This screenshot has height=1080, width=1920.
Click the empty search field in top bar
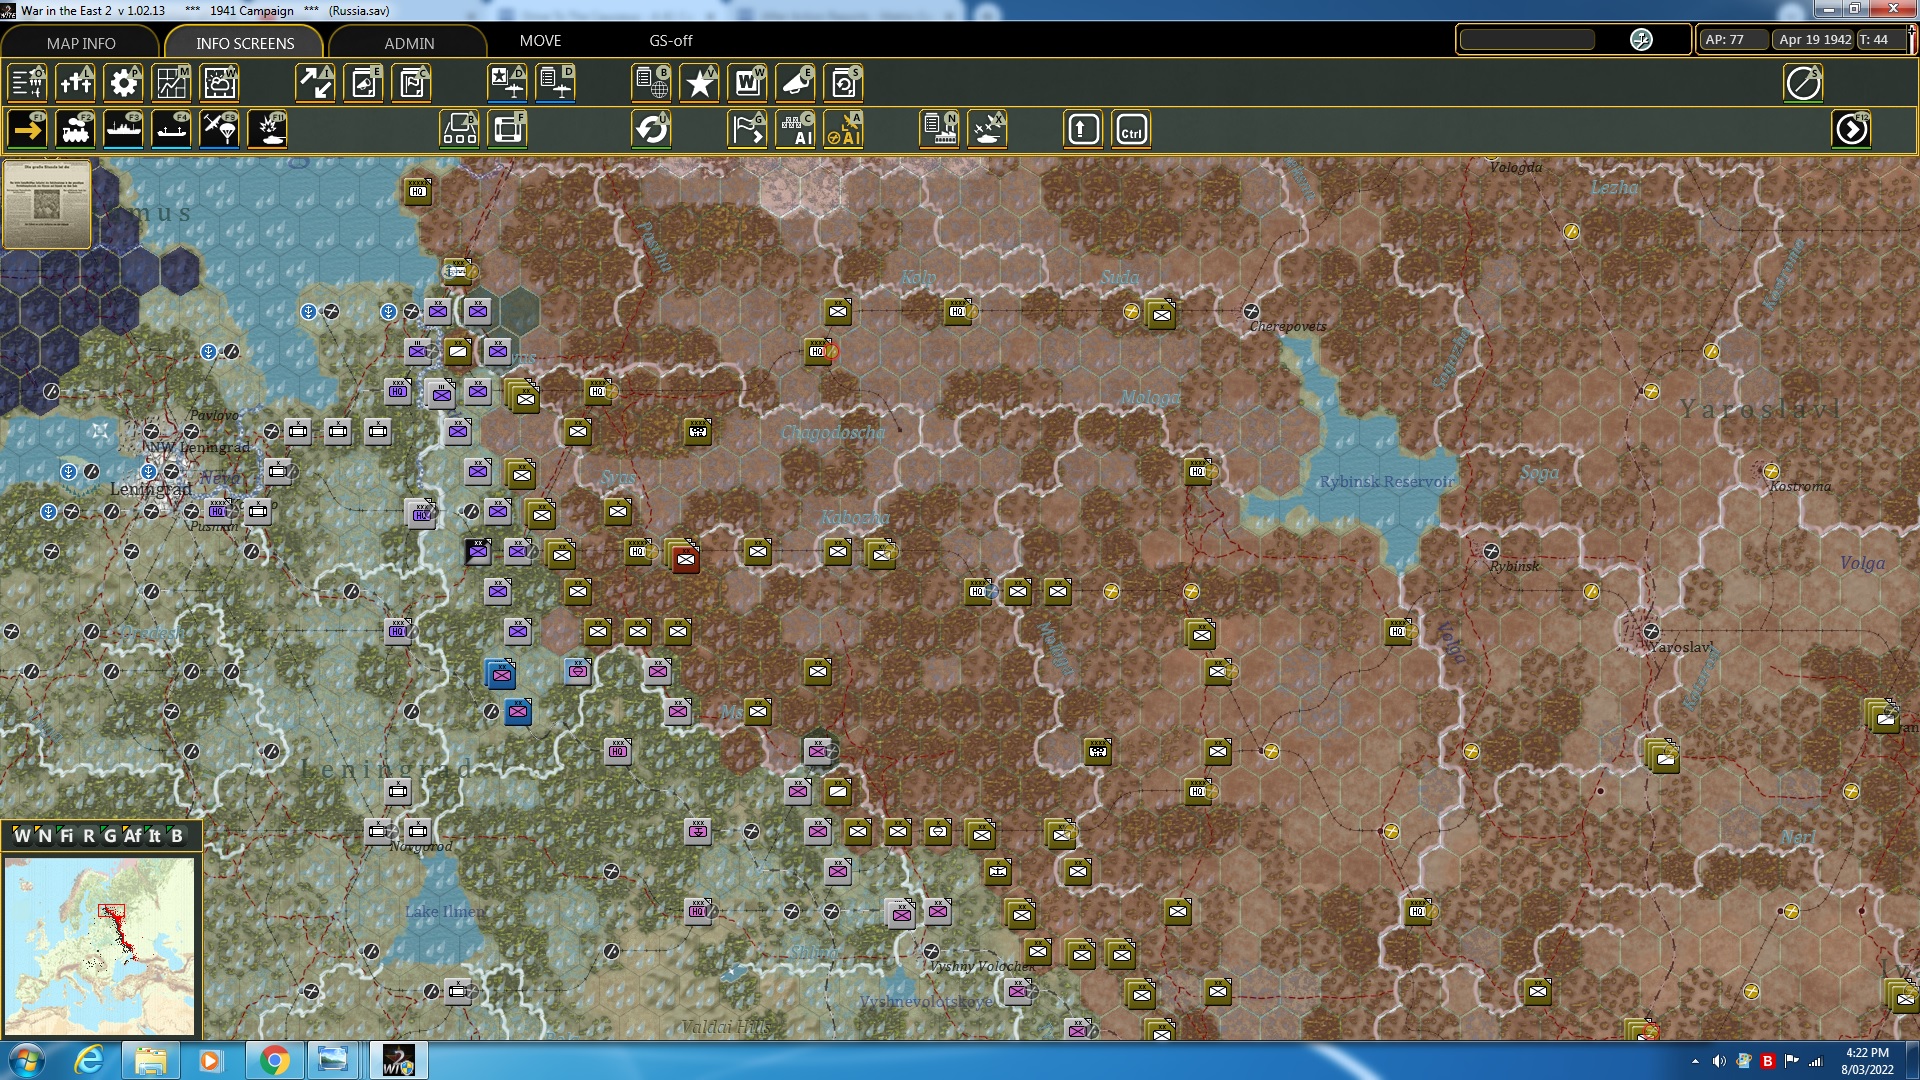click(1527, 40)
